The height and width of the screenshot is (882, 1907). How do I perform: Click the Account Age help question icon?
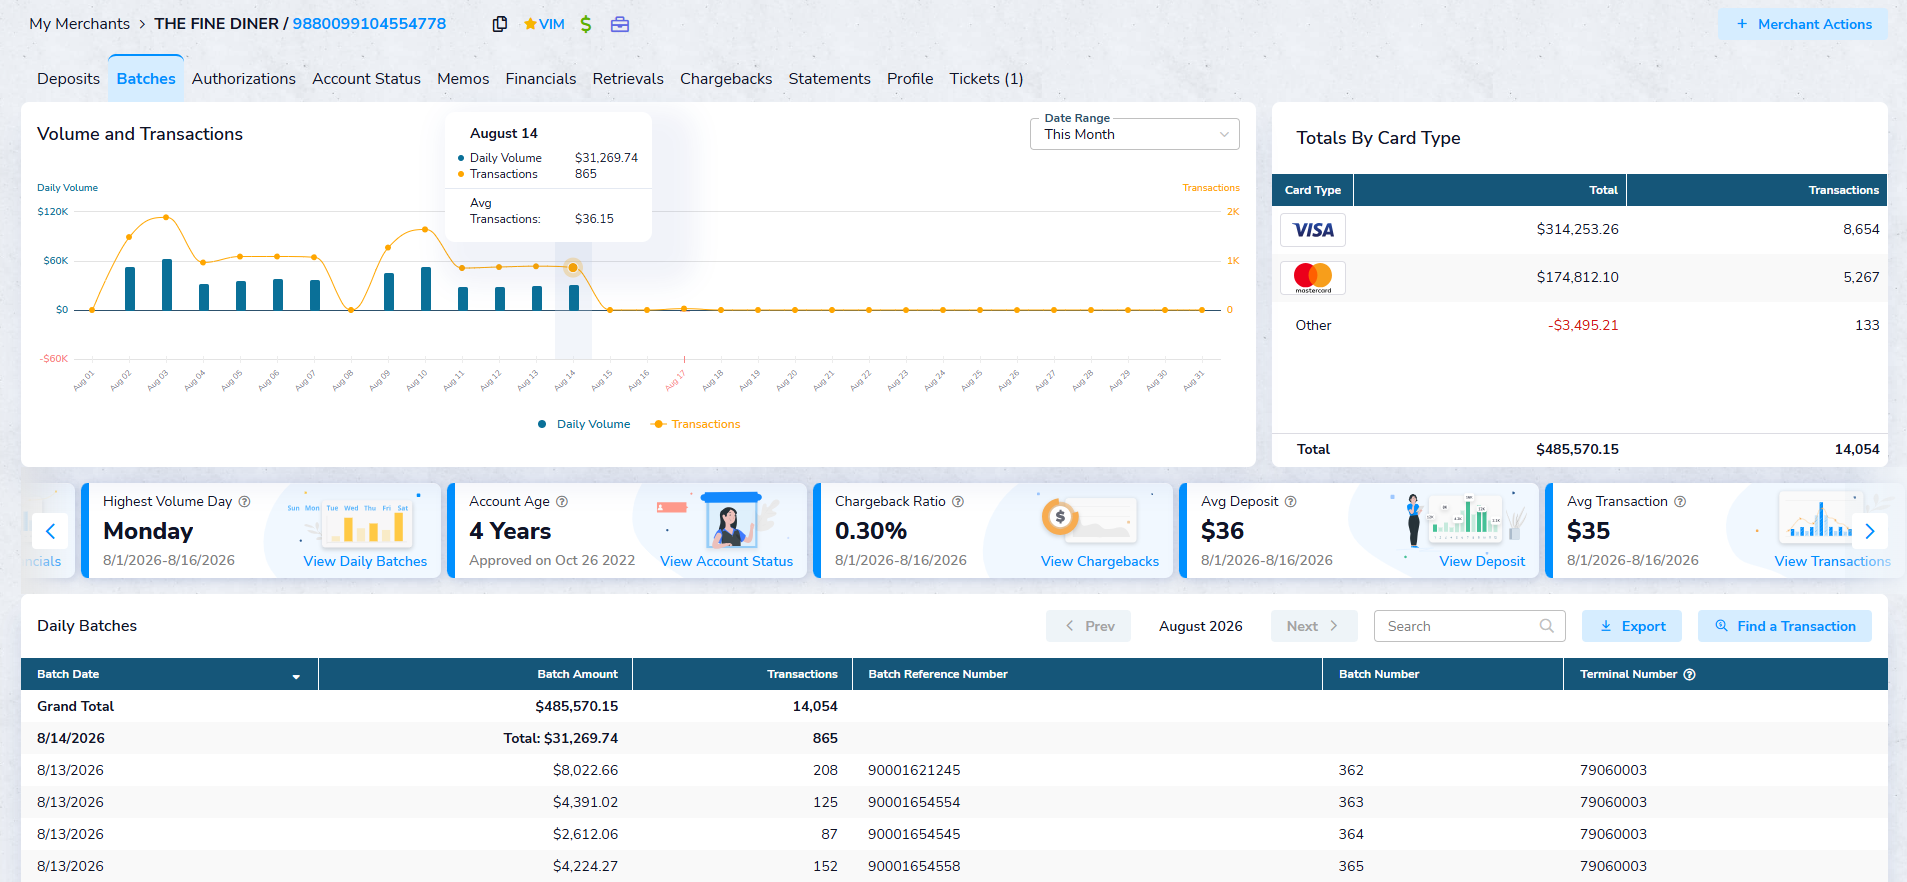(x=562, y=502)
